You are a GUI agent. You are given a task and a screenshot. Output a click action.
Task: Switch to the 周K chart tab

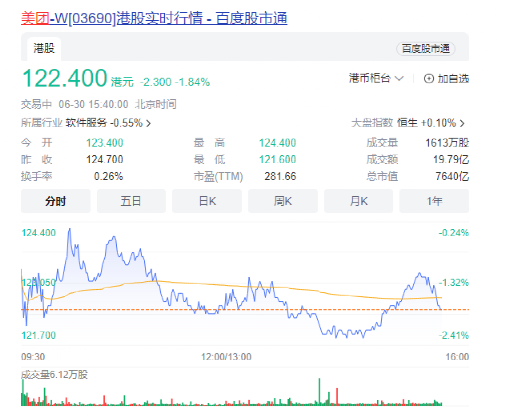pyautogui.click(x=283, y=201)
